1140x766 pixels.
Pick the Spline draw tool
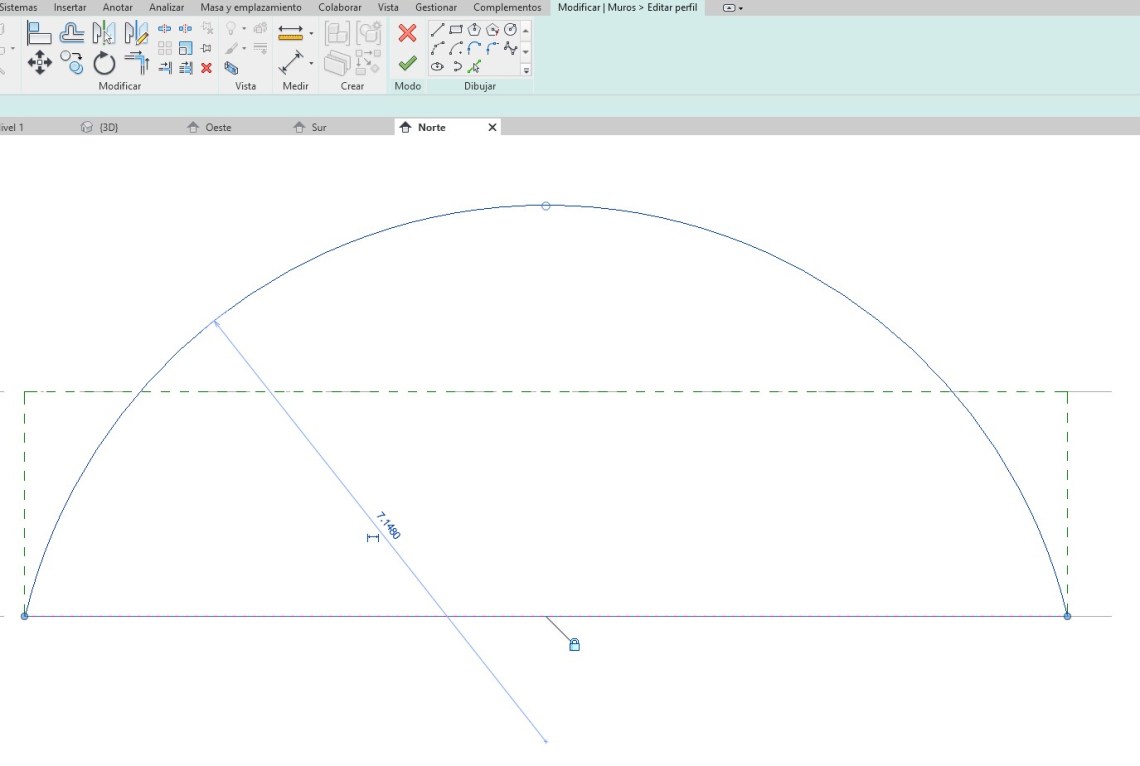[x=511, y=48]
